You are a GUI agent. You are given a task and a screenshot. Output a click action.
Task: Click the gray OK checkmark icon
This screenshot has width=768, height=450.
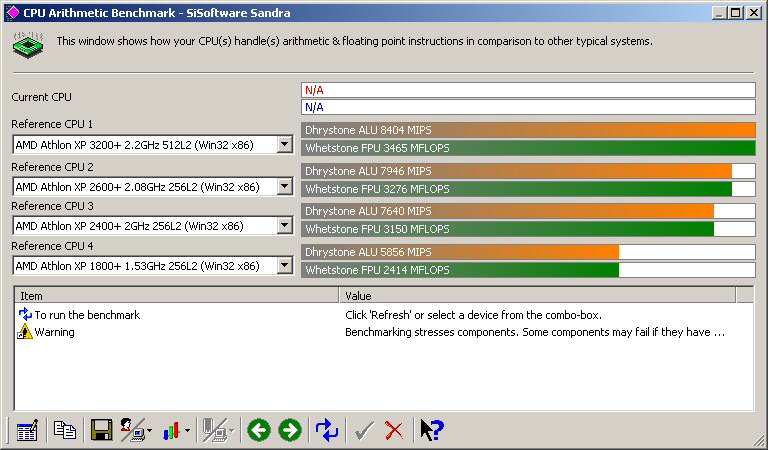point(364,430)
